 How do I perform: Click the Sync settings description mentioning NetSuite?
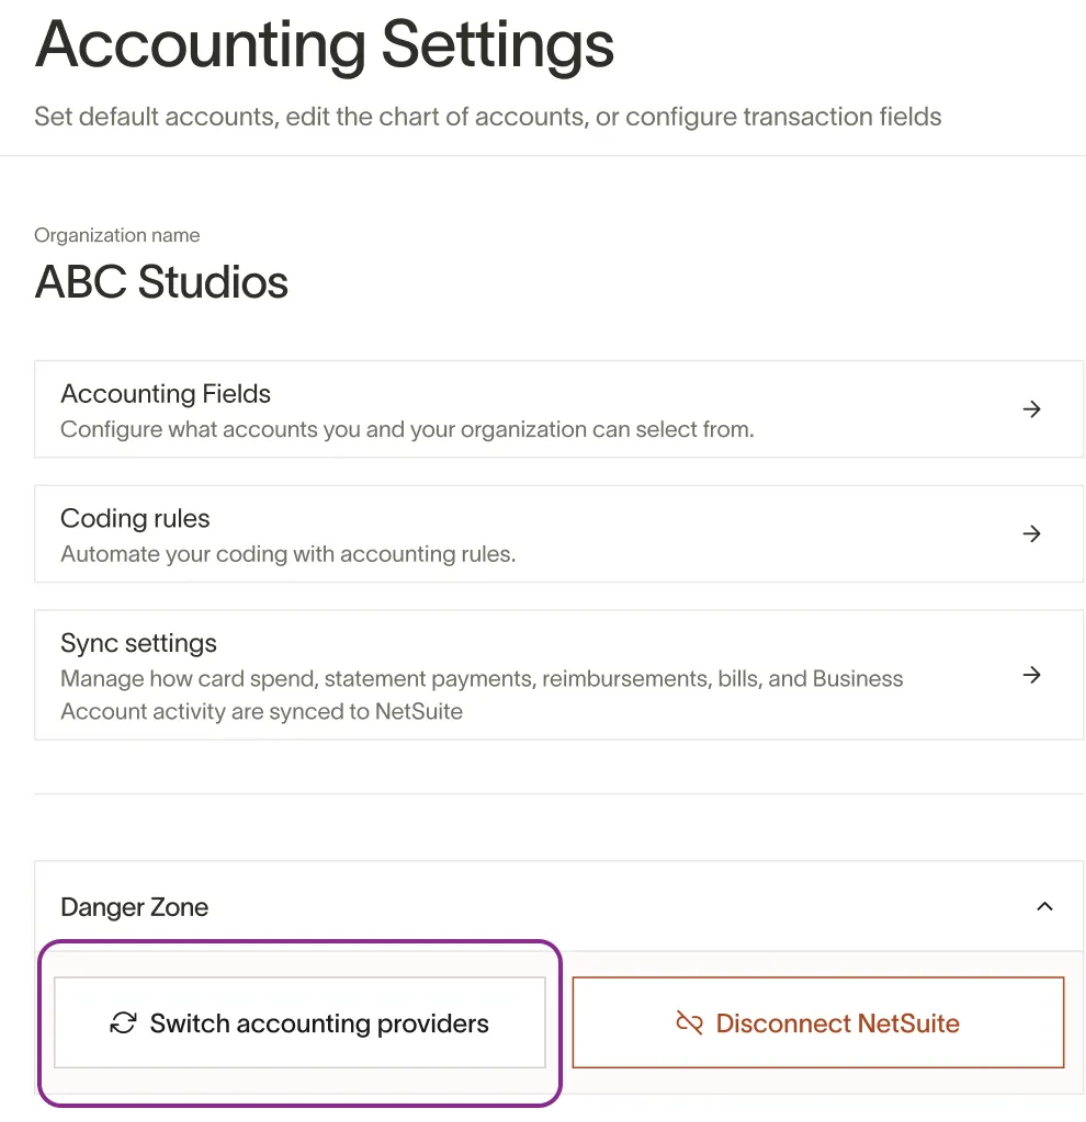click(x=481, y=695)
